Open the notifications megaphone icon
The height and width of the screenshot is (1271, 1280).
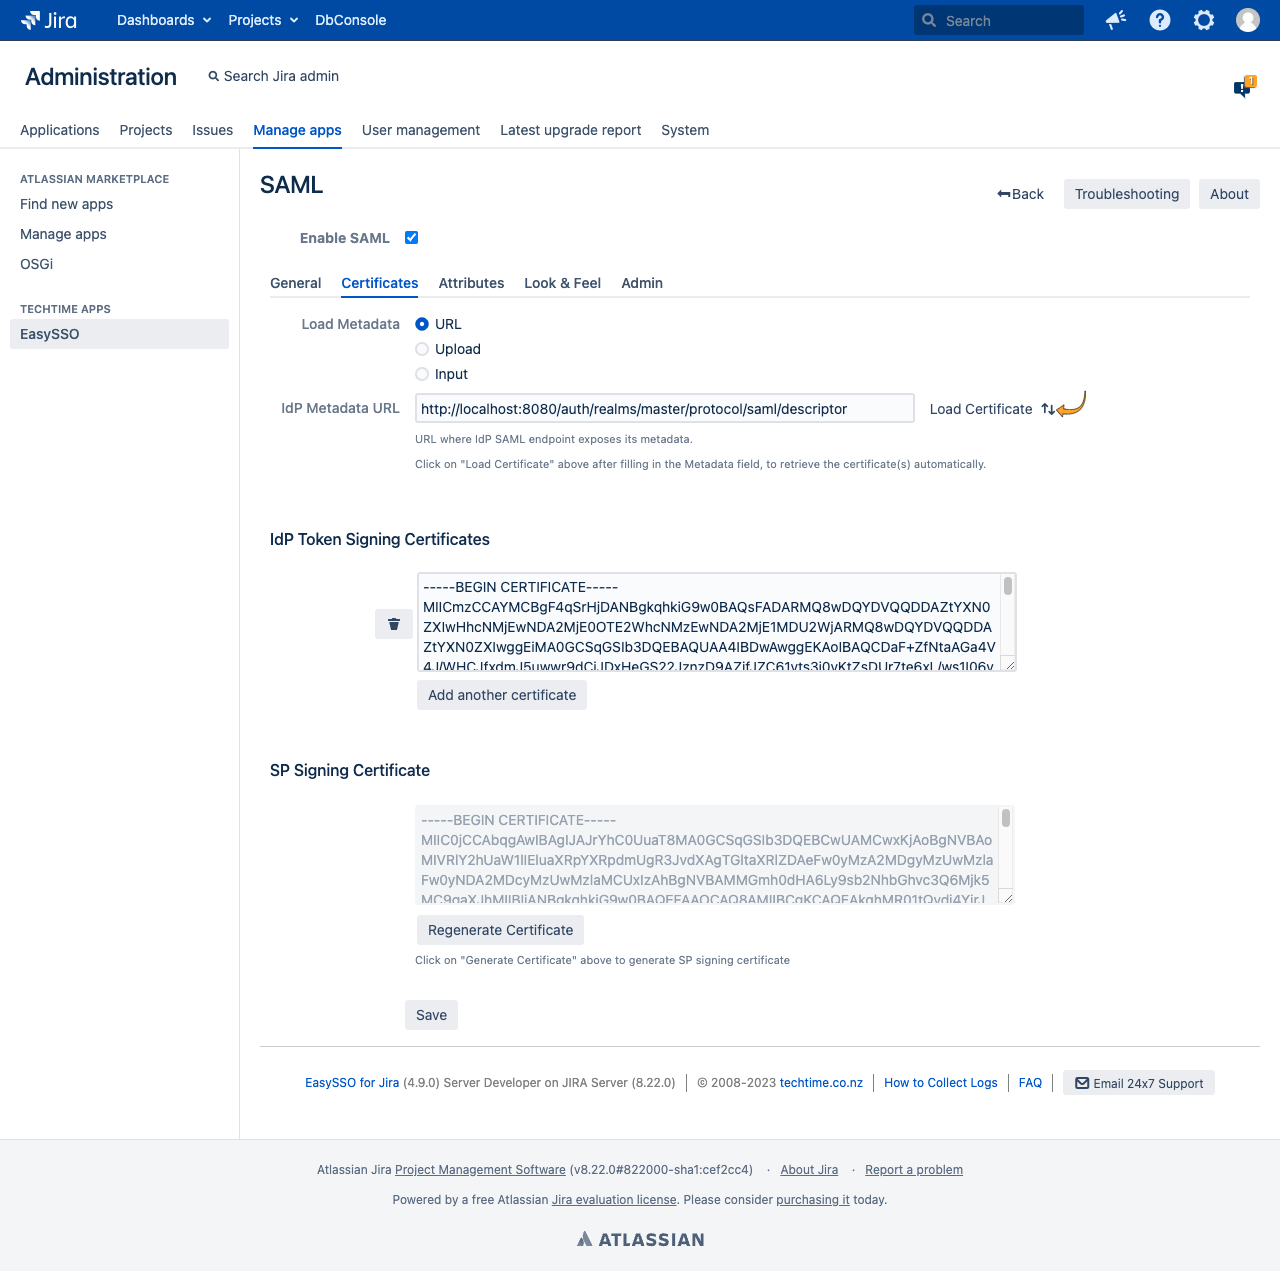(1116, 20)
